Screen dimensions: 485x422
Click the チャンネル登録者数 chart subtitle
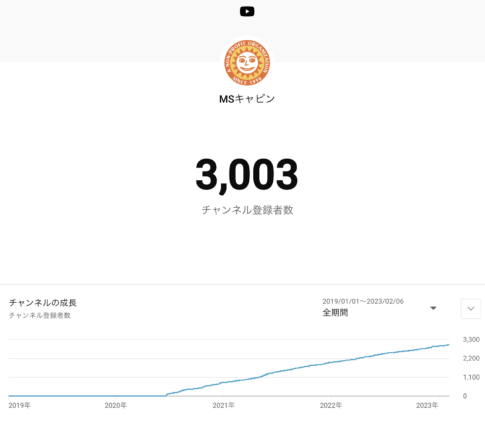point(40,315)
